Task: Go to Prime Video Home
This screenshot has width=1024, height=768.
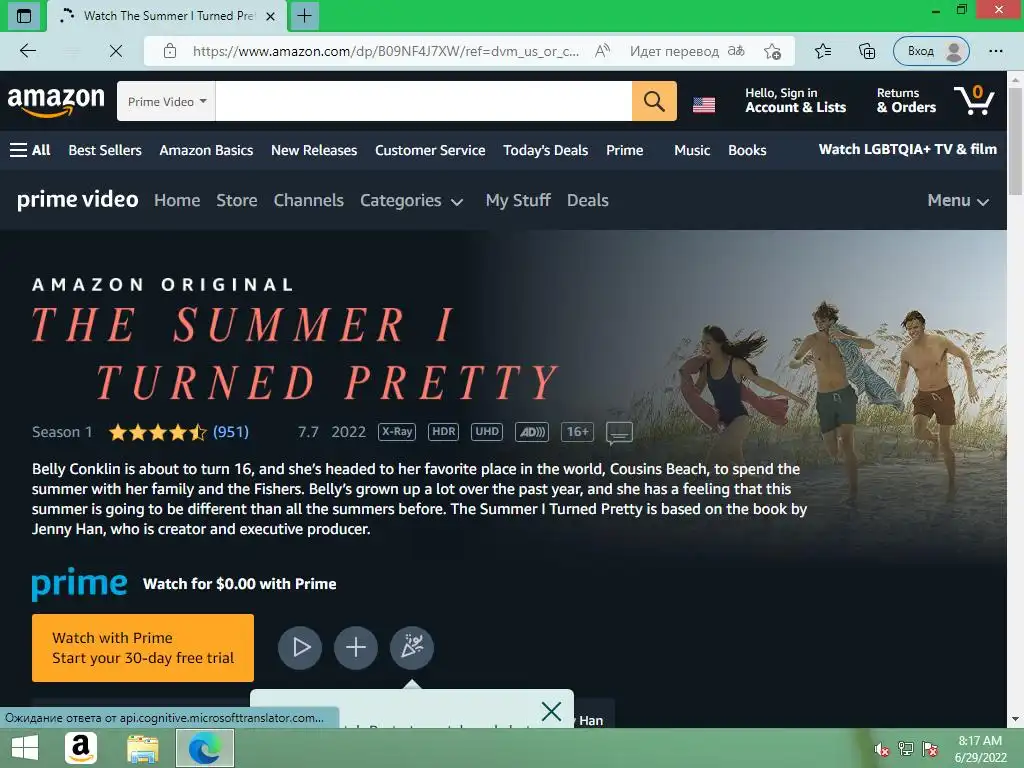Action: [x=177, y=200]
